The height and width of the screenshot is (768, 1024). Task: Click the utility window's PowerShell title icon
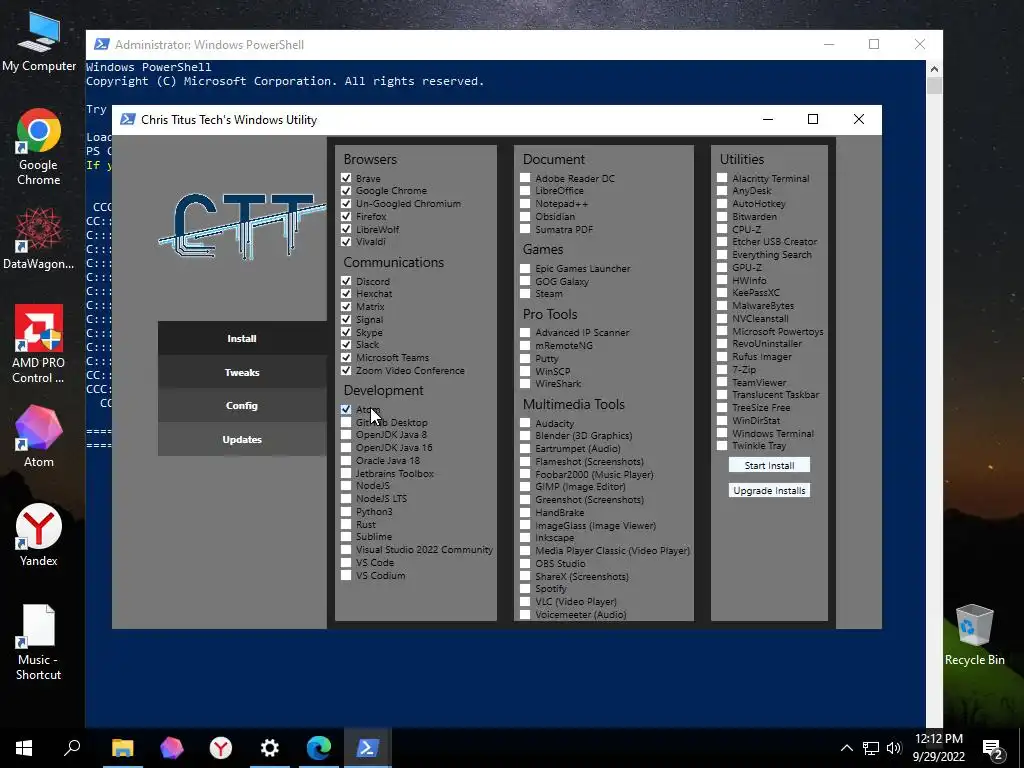tap(128, 120)
